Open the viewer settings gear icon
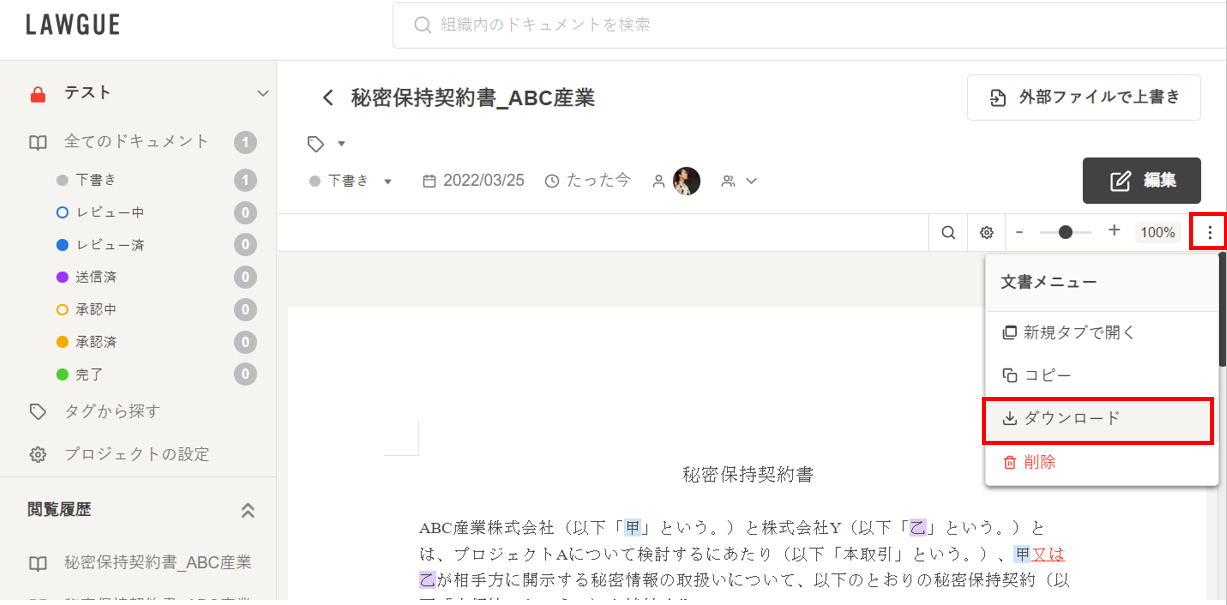Screen dimensions: 1227x605 986,233
